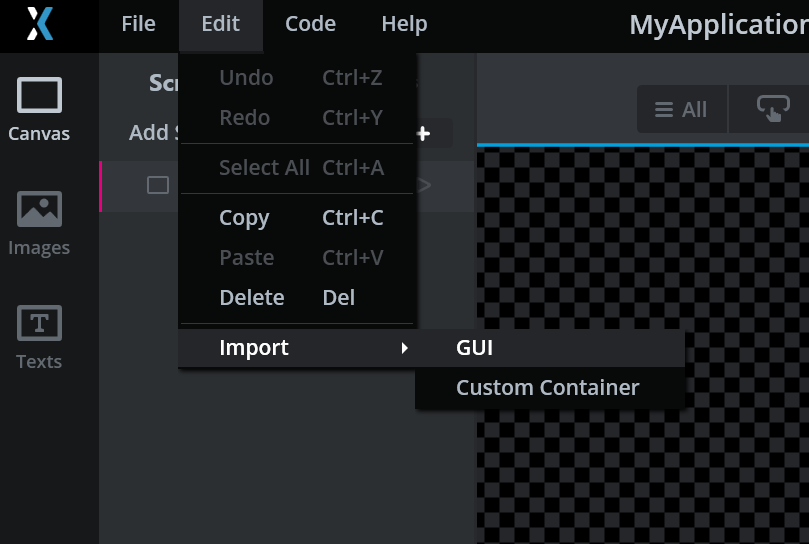The width and height of the screenshot is (809, 544).
Task: Open the Texts section
Action: point(39,338)
